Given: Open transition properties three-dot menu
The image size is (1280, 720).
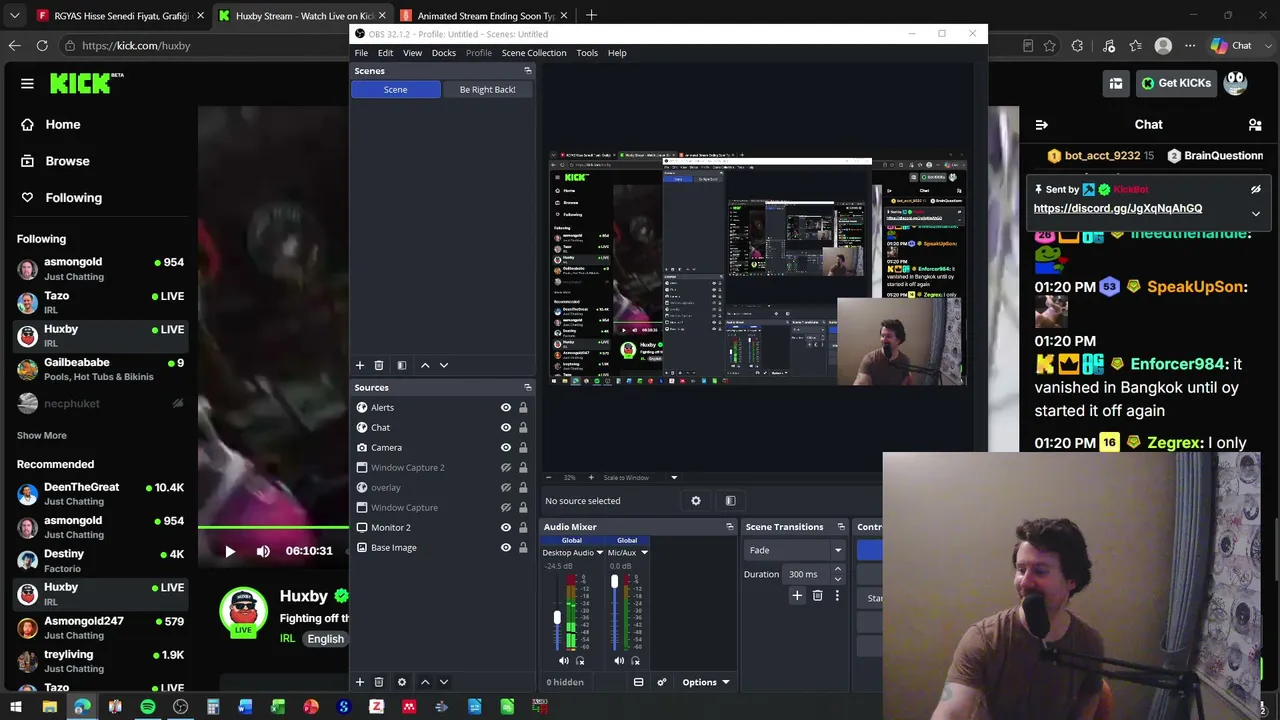Looking at the screenshot, I should pos(837,596).
